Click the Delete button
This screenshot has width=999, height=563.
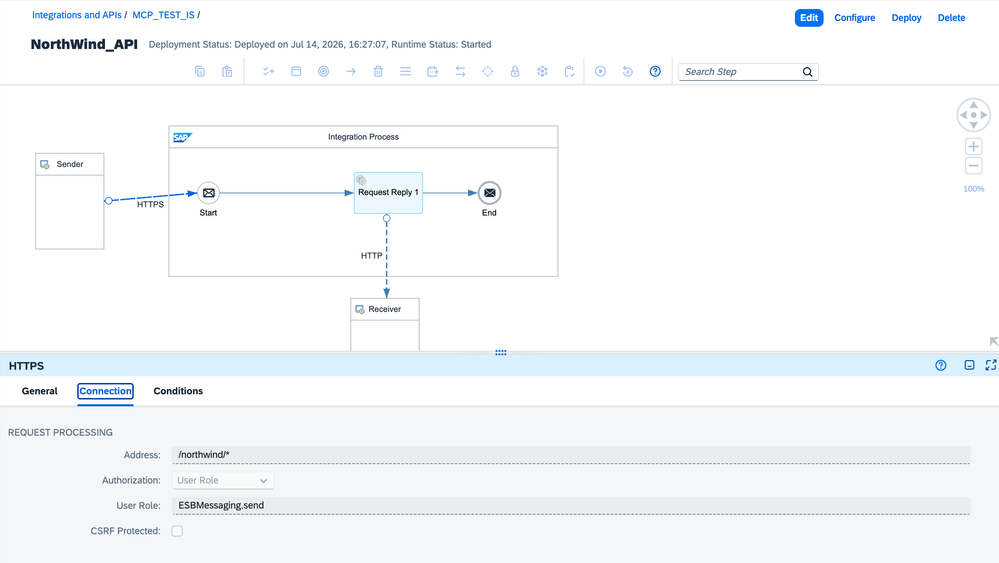(951, 18)
